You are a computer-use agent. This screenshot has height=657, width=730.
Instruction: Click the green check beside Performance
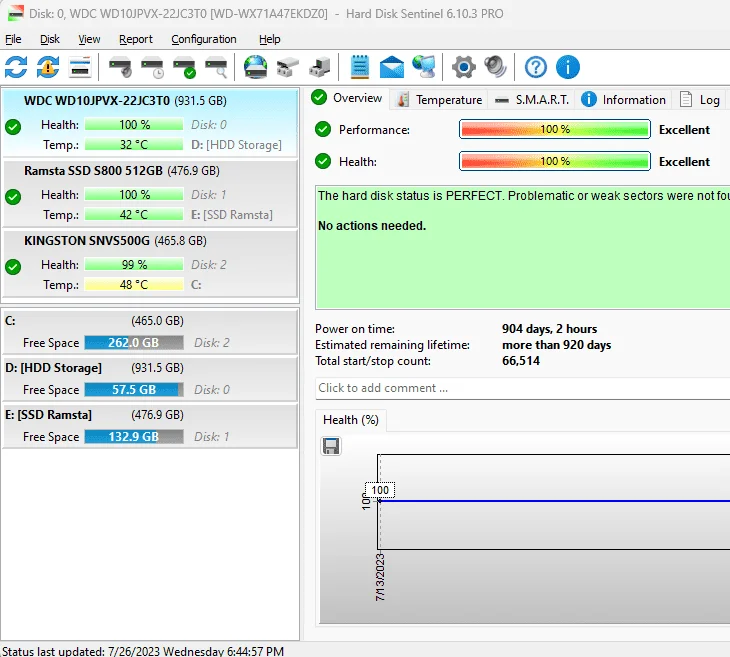[323, 129]
